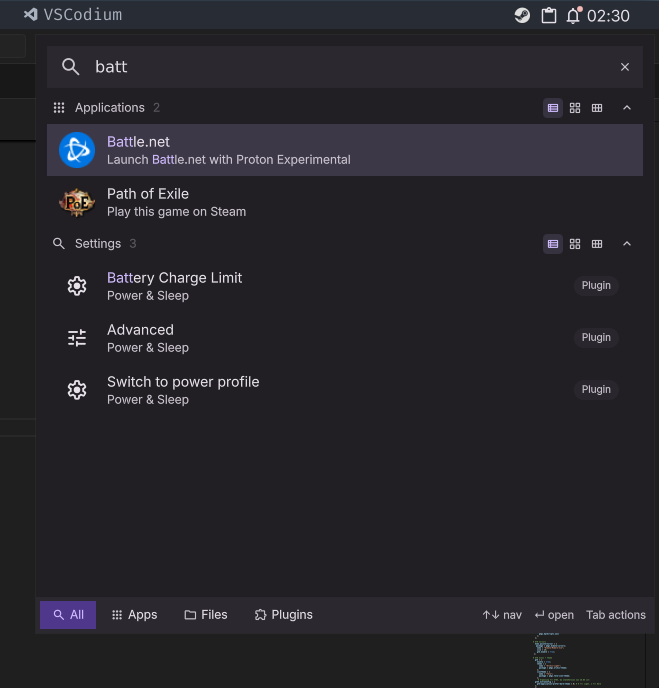Viewport: 659px width, 688px height.
Task: Switch to the Files tab
Action: click(206, 615)
